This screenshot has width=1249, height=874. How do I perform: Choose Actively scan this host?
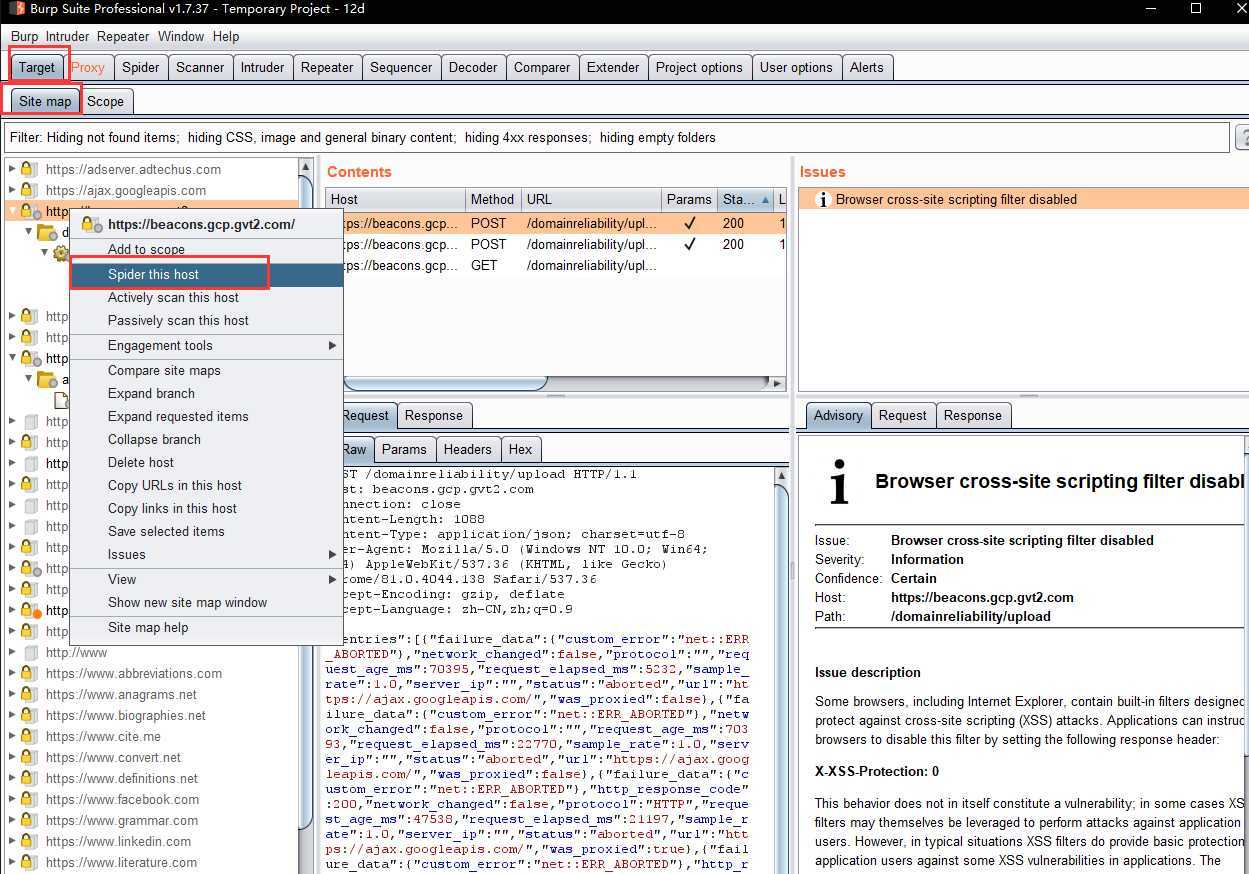click(207, 297)
